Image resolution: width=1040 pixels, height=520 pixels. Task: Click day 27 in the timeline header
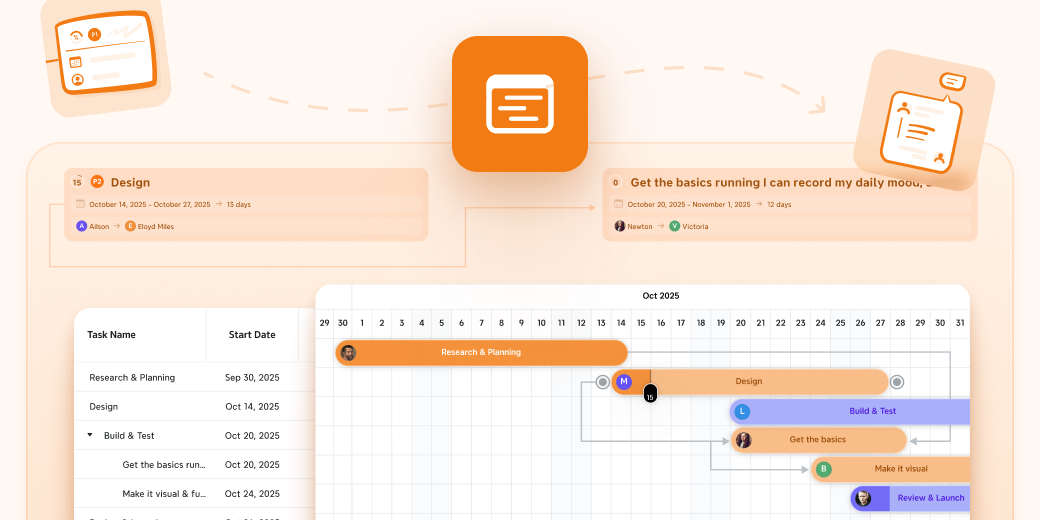point(880,323)
